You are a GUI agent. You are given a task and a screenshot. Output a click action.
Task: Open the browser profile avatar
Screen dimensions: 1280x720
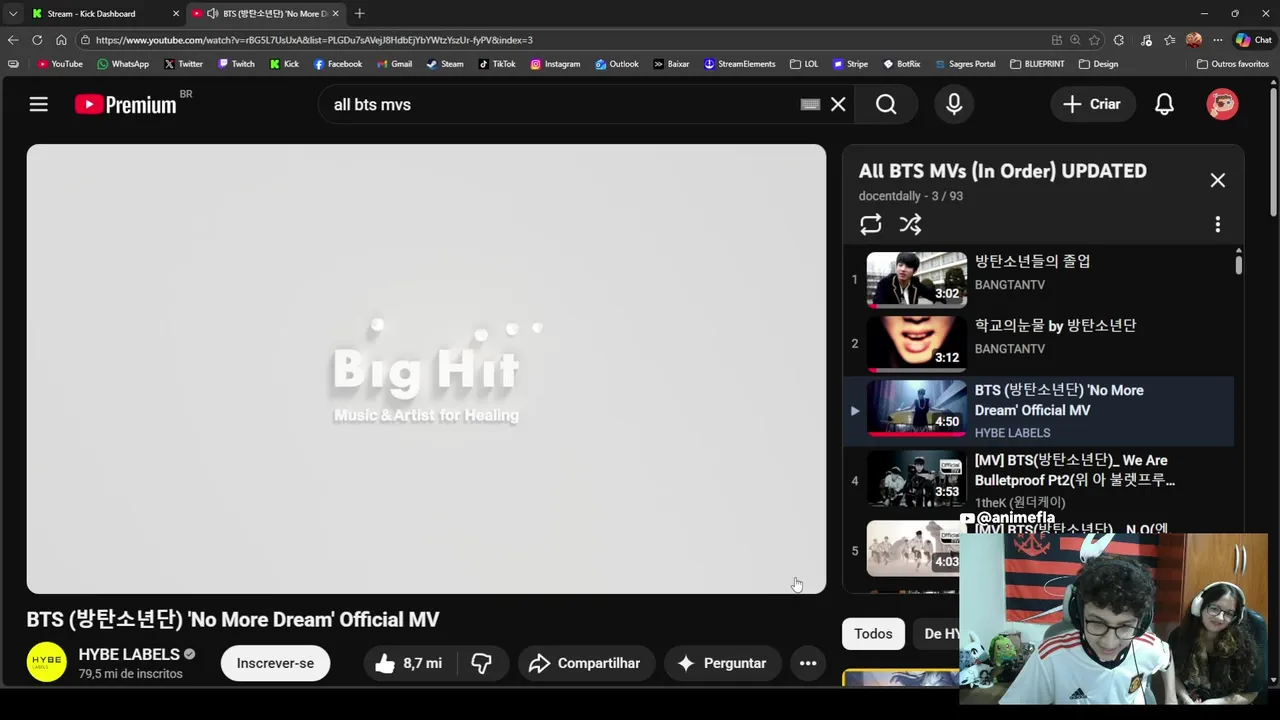[1193, 40]
